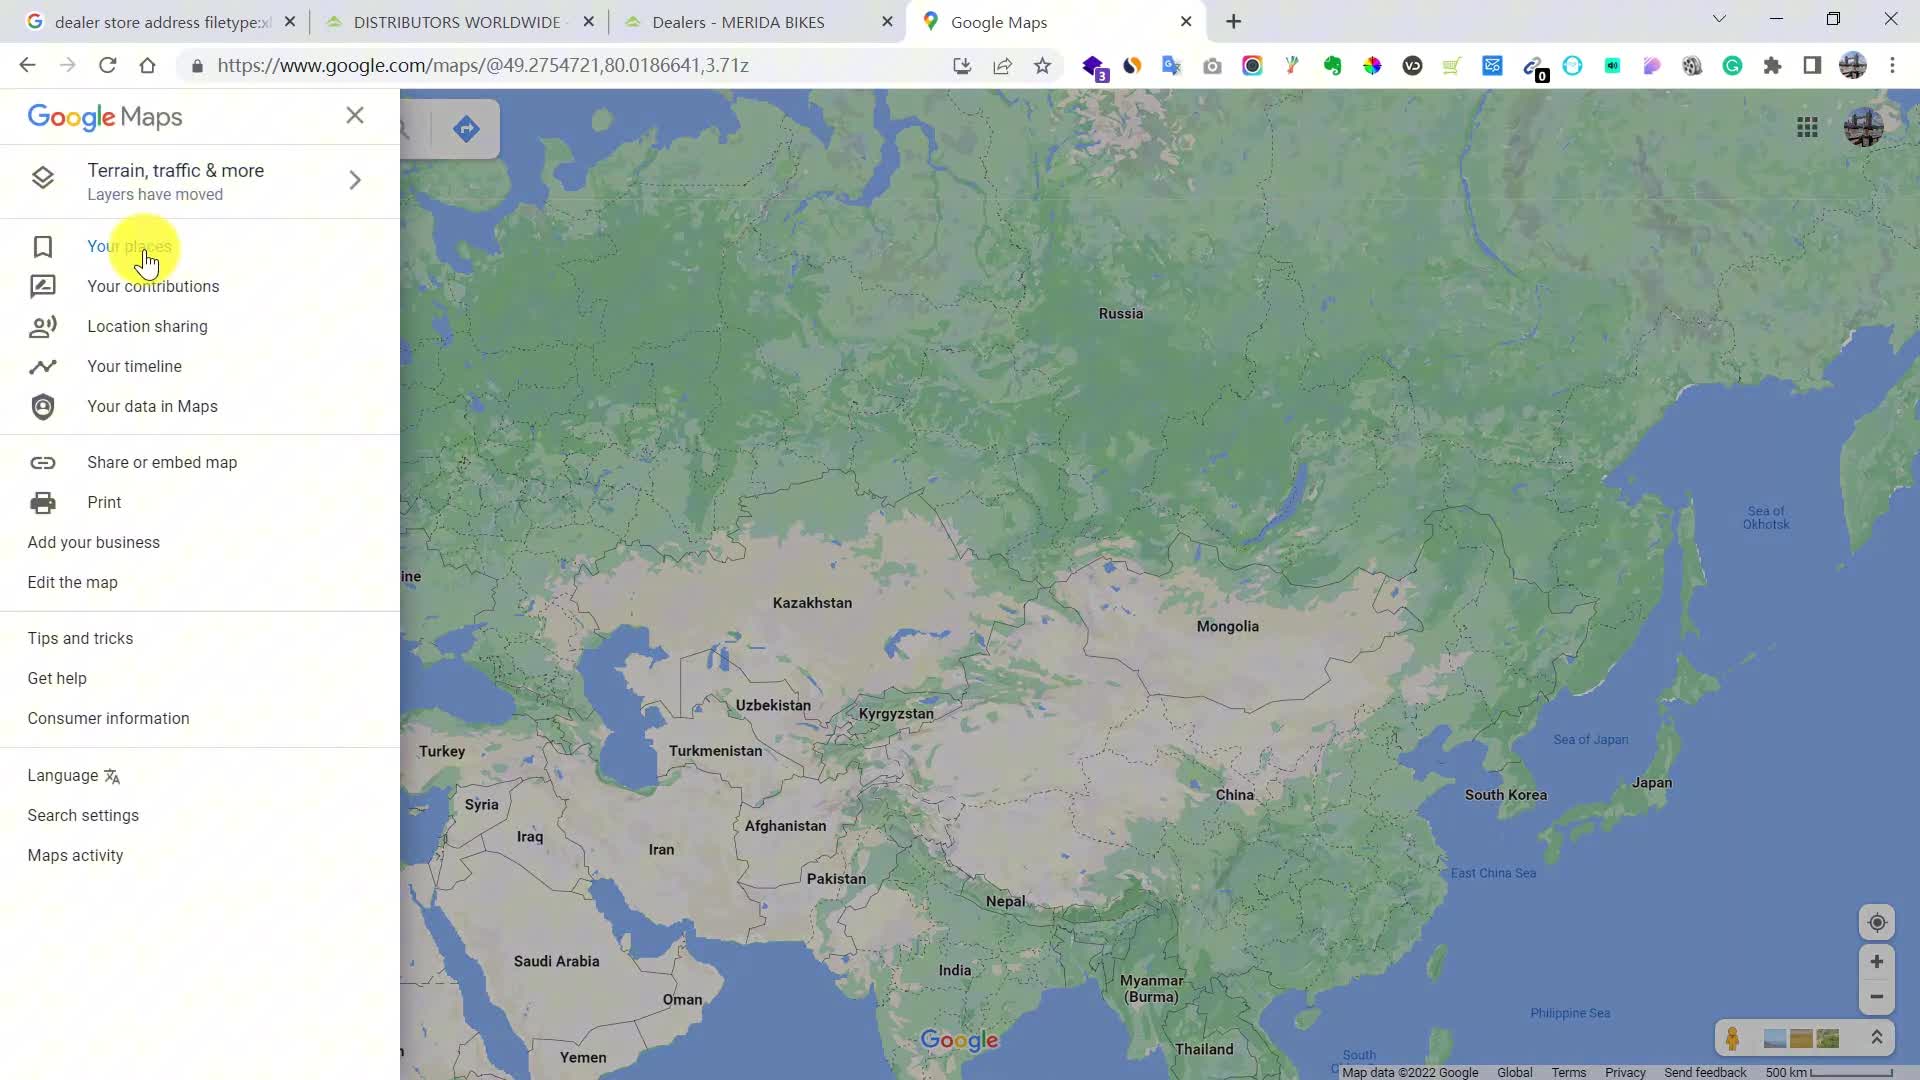Expand the imagery layer strip arrows
Image resolution: width=1920 pixels, height=1080 pixels.
1877,1038
